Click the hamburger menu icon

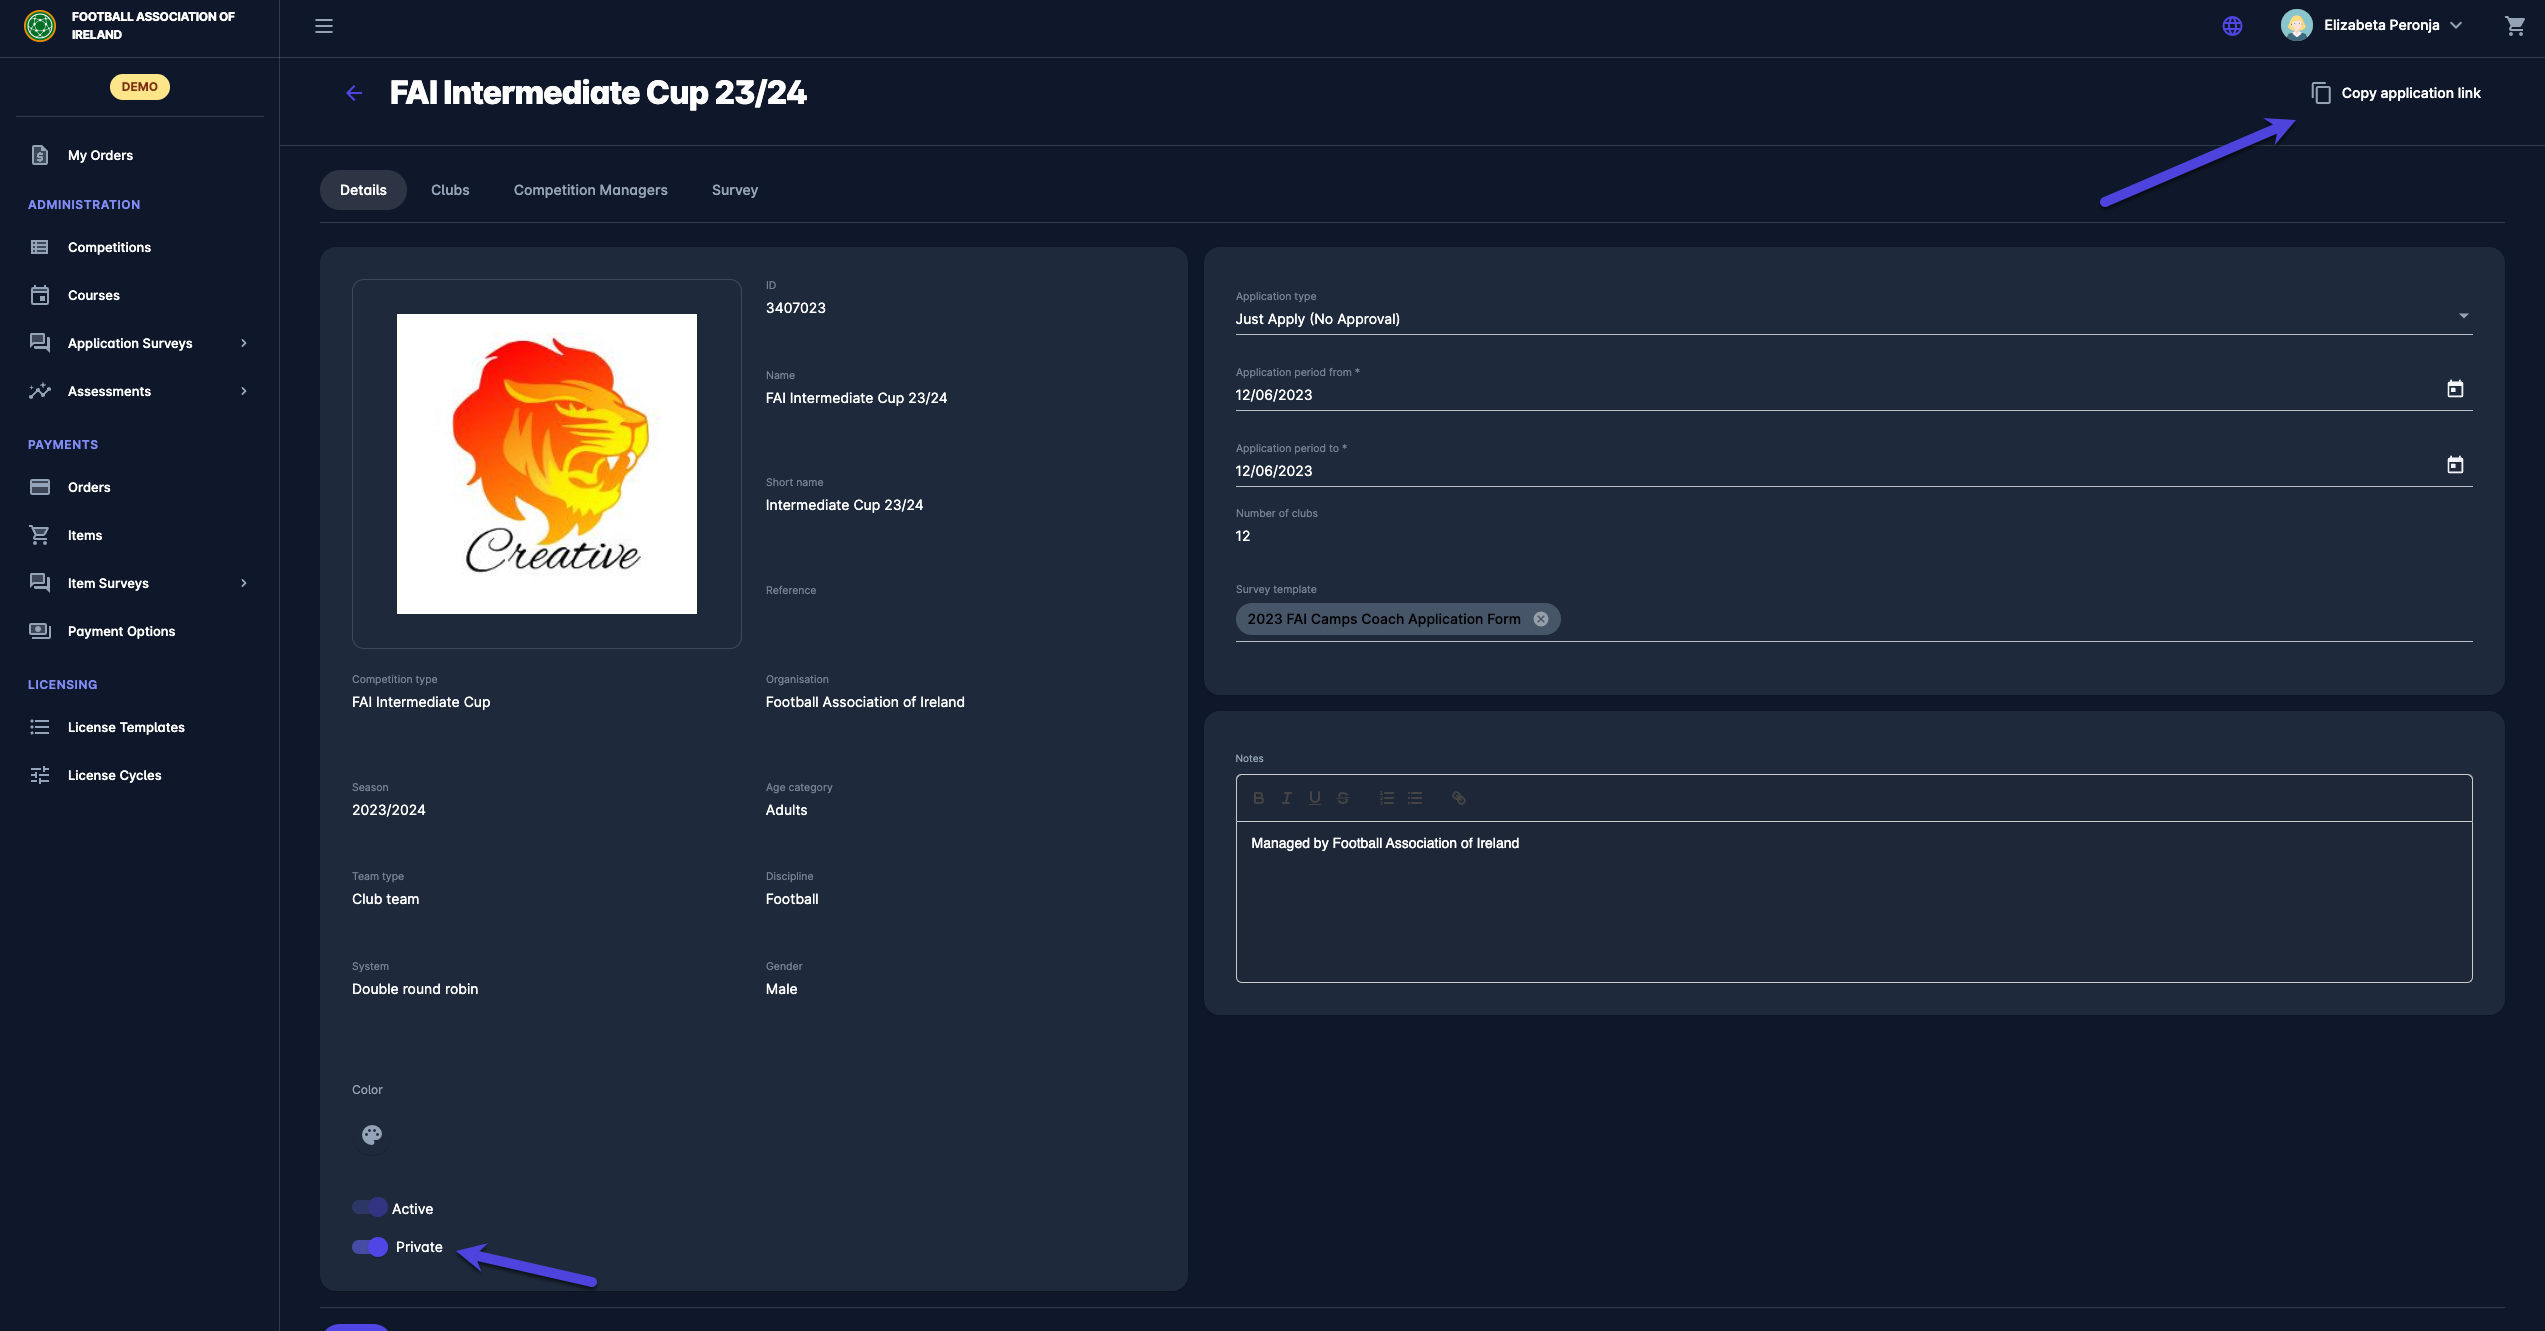(x=324, y=26)
